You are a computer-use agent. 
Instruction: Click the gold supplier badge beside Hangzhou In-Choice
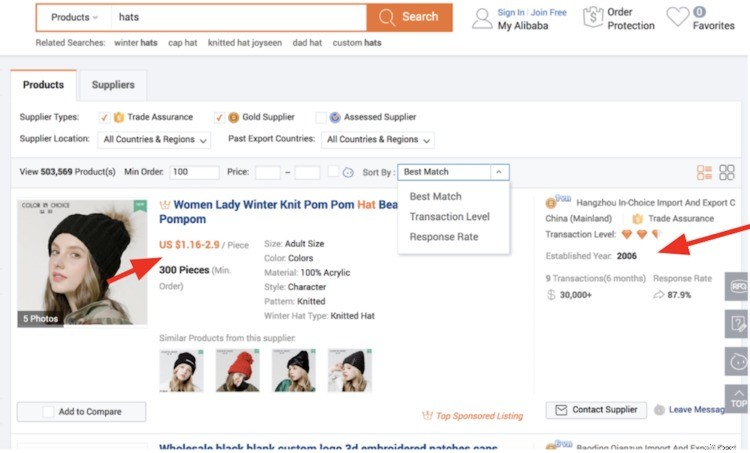pyautogui.click(x=551, y=203)
